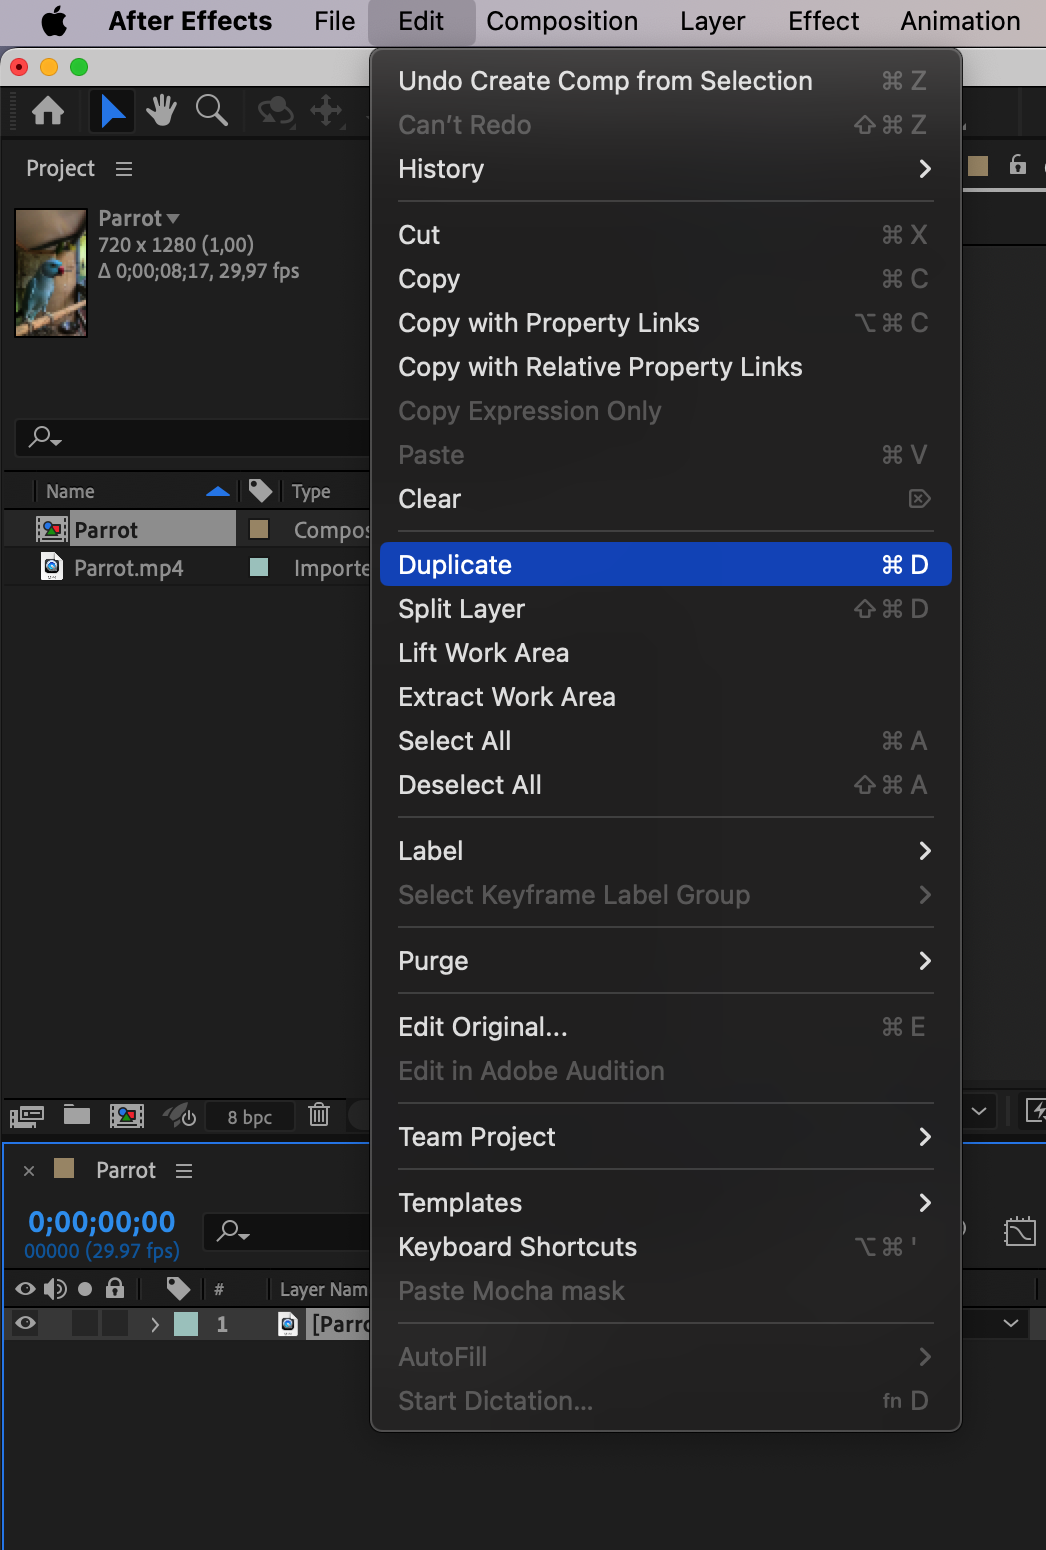Click the Video eye column header icon

point(26,1289)
